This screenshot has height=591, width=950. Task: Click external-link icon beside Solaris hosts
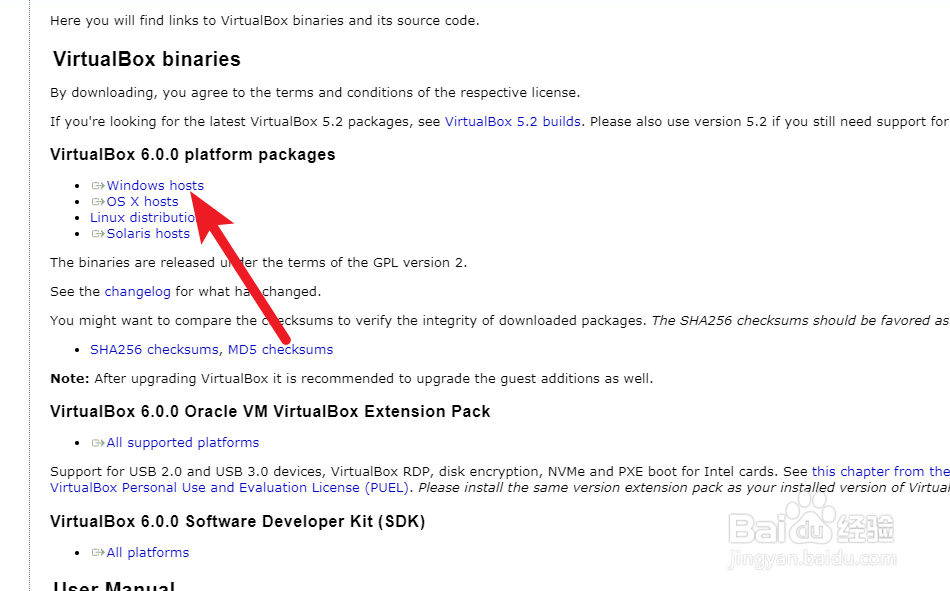(98, 233)
